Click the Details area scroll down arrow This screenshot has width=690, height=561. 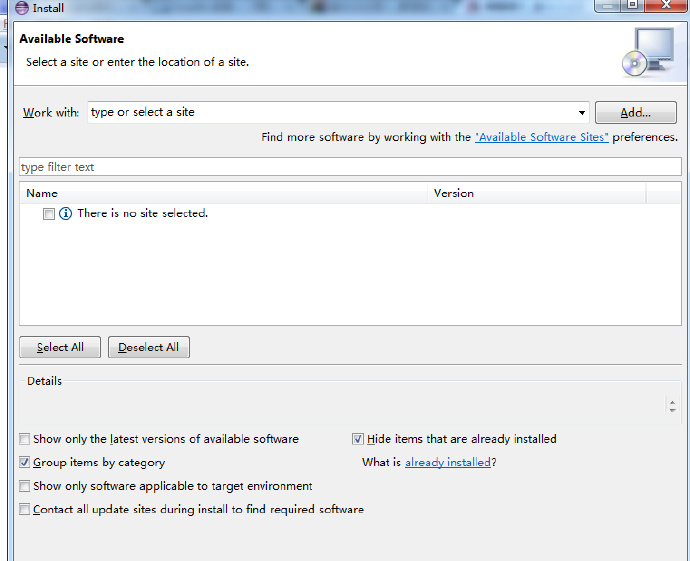pos(672,410)
